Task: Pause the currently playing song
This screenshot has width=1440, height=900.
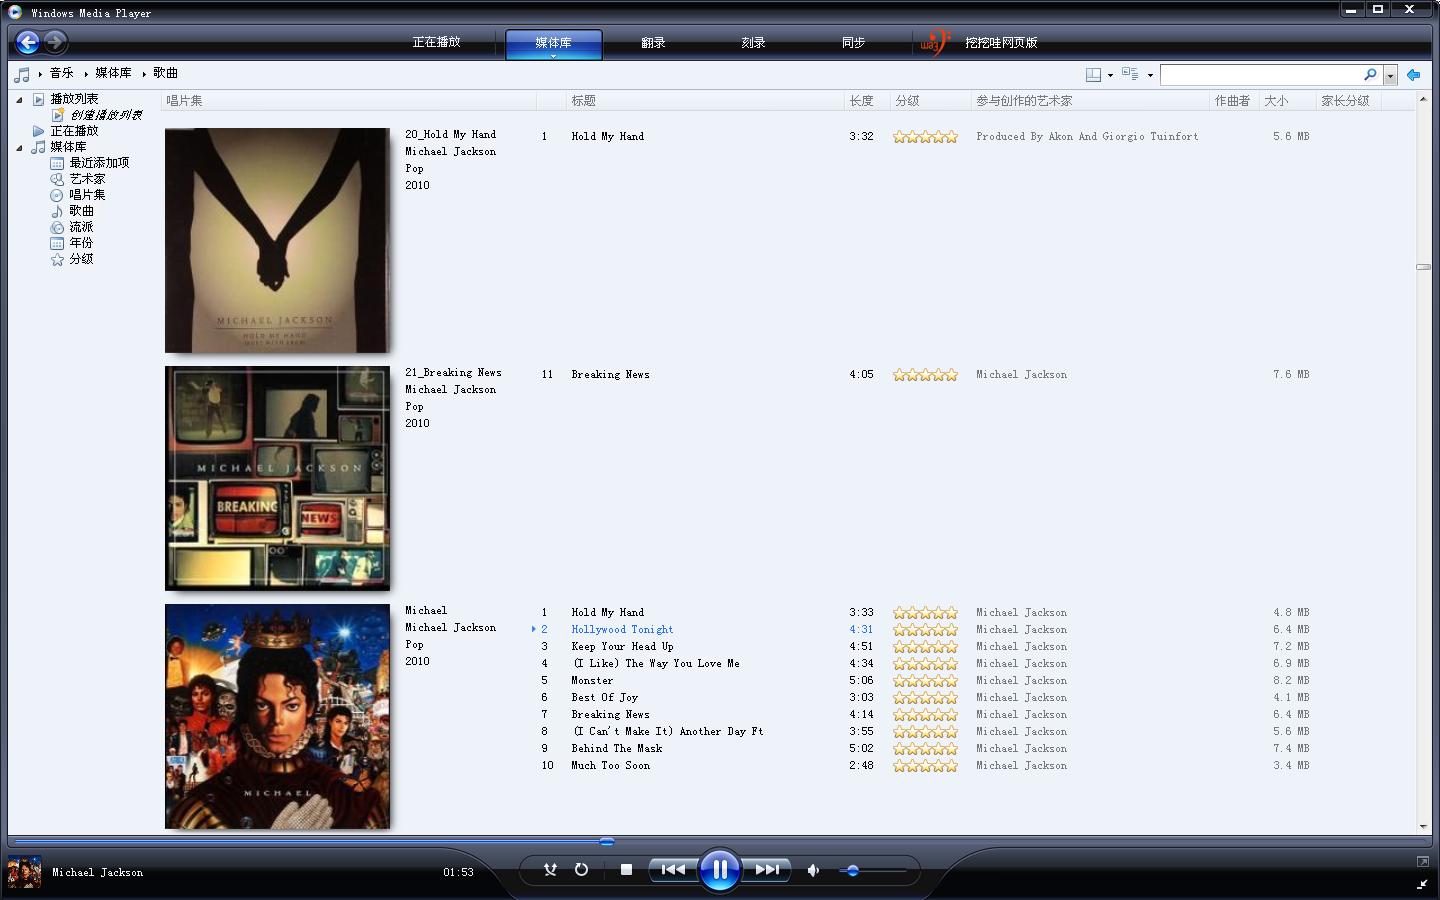Action: pos(720,870)
